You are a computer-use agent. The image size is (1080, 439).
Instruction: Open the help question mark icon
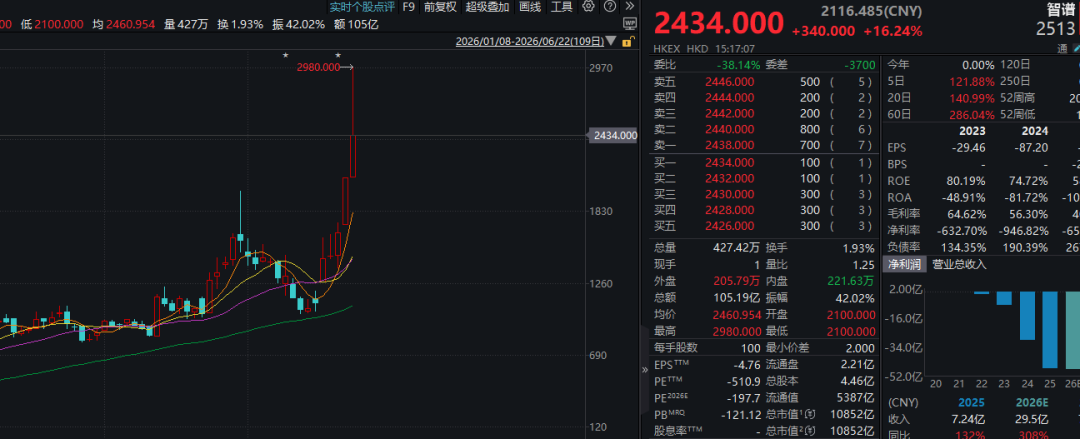[610, 7]
